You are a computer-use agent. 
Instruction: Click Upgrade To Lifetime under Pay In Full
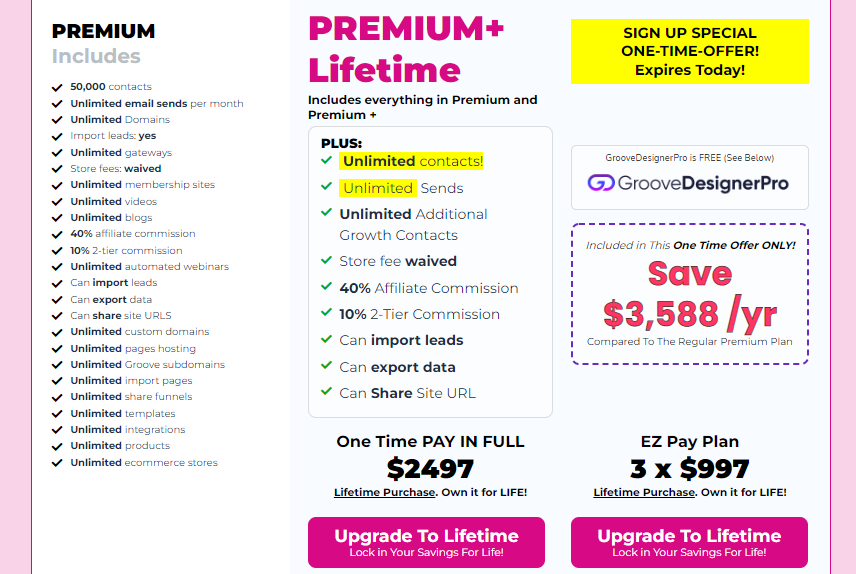point(426,542)
